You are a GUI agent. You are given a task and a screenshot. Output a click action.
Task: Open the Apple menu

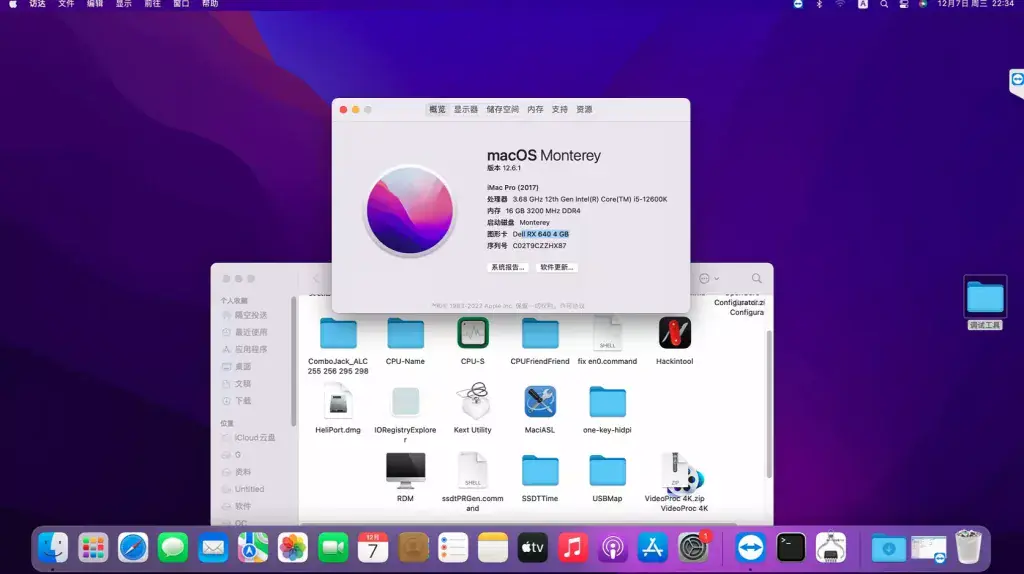[12, 4]
